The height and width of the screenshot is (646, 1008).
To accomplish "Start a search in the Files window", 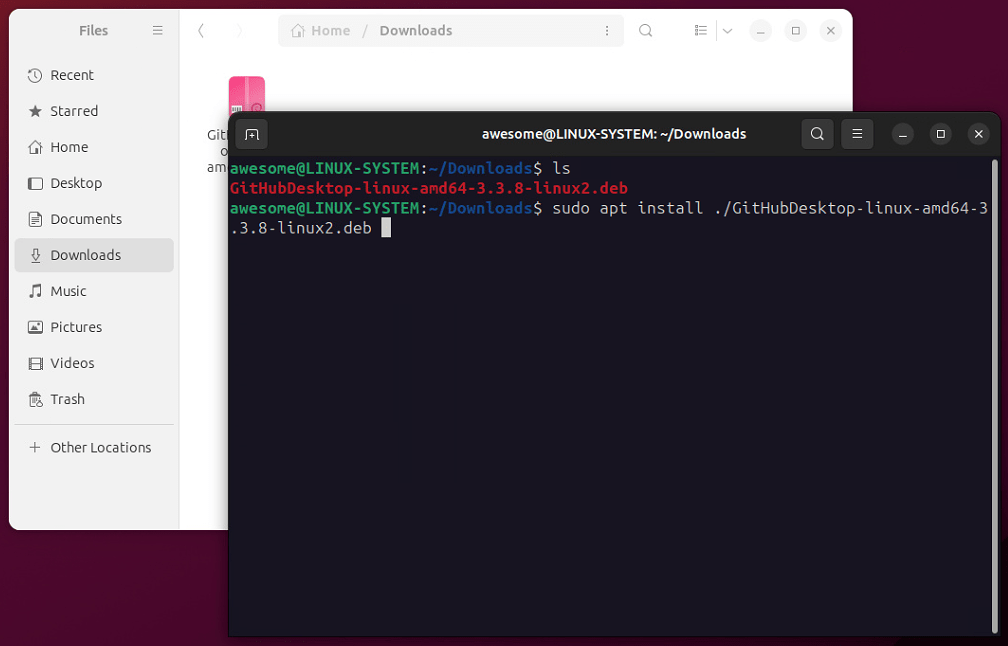I will coord(645,31).
